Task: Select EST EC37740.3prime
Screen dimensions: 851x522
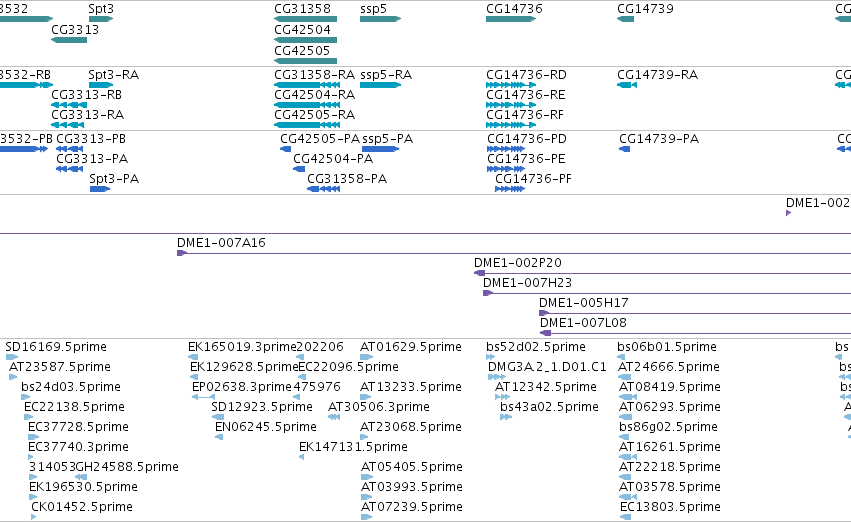Action: click(x=31, y=457)
